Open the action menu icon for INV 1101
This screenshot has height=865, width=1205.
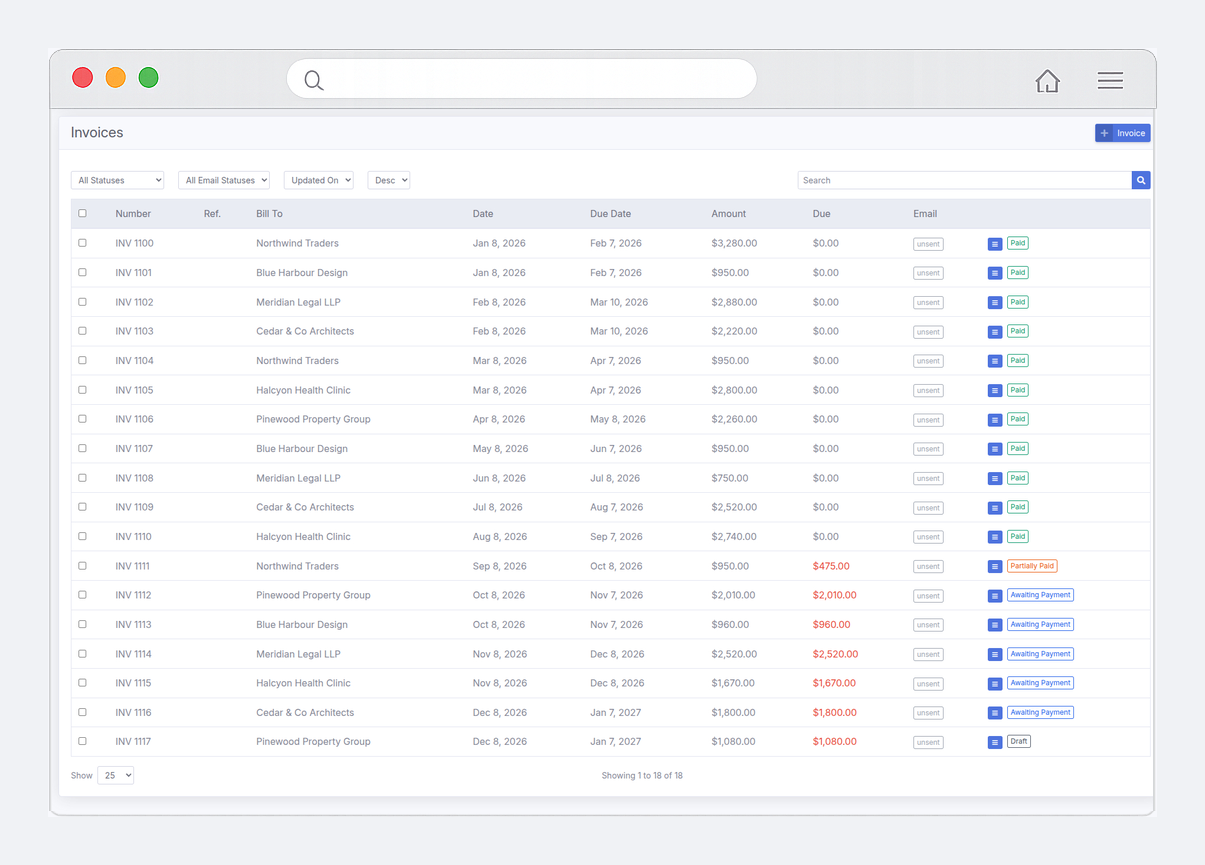[995, 273]
